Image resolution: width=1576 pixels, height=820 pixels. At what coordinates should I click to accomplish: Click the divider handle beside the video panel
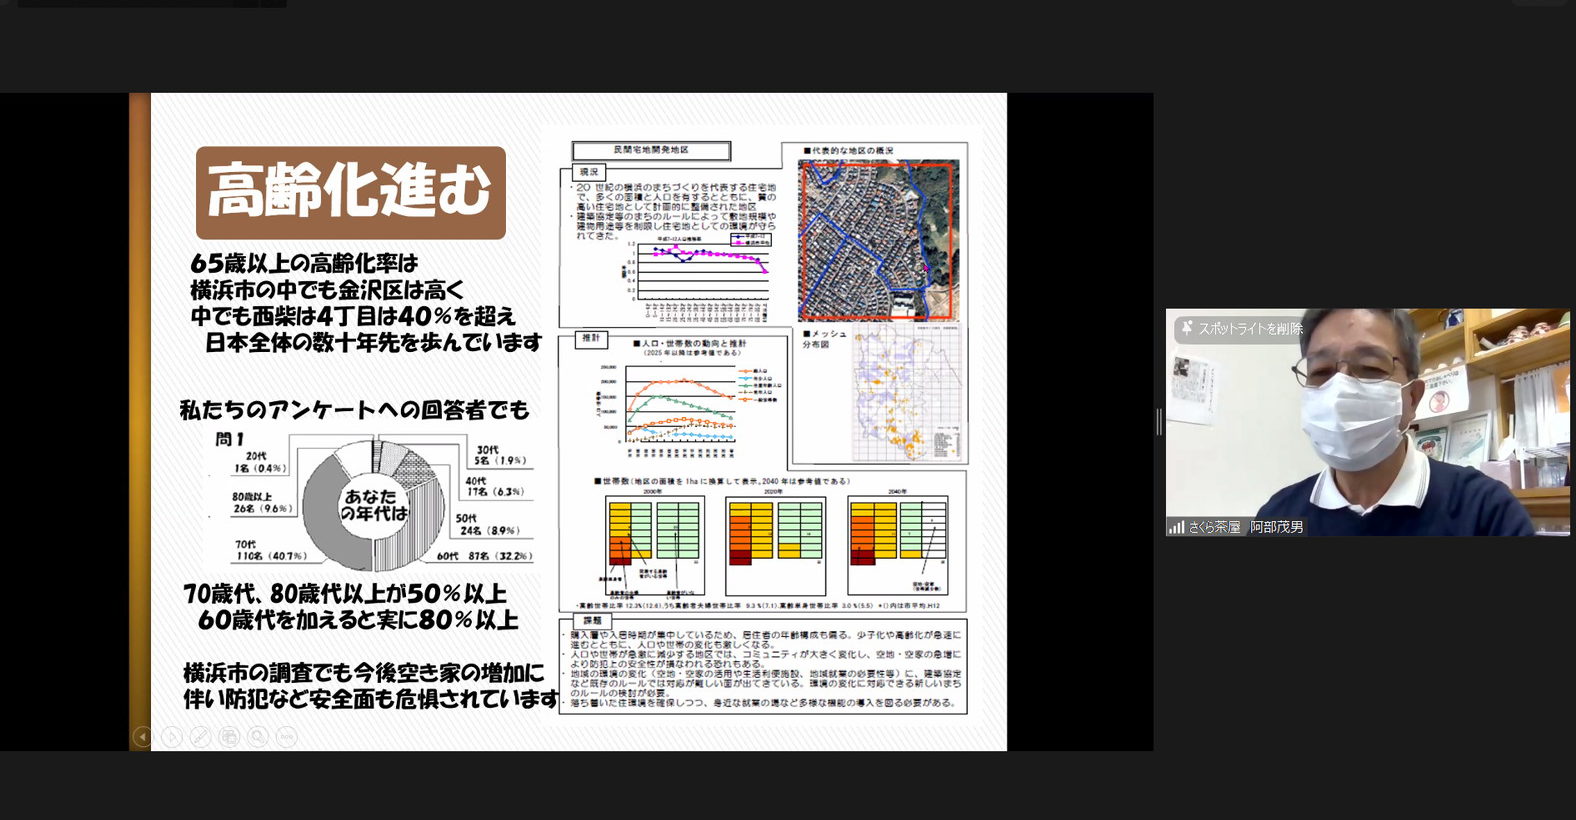point(1159,422)
